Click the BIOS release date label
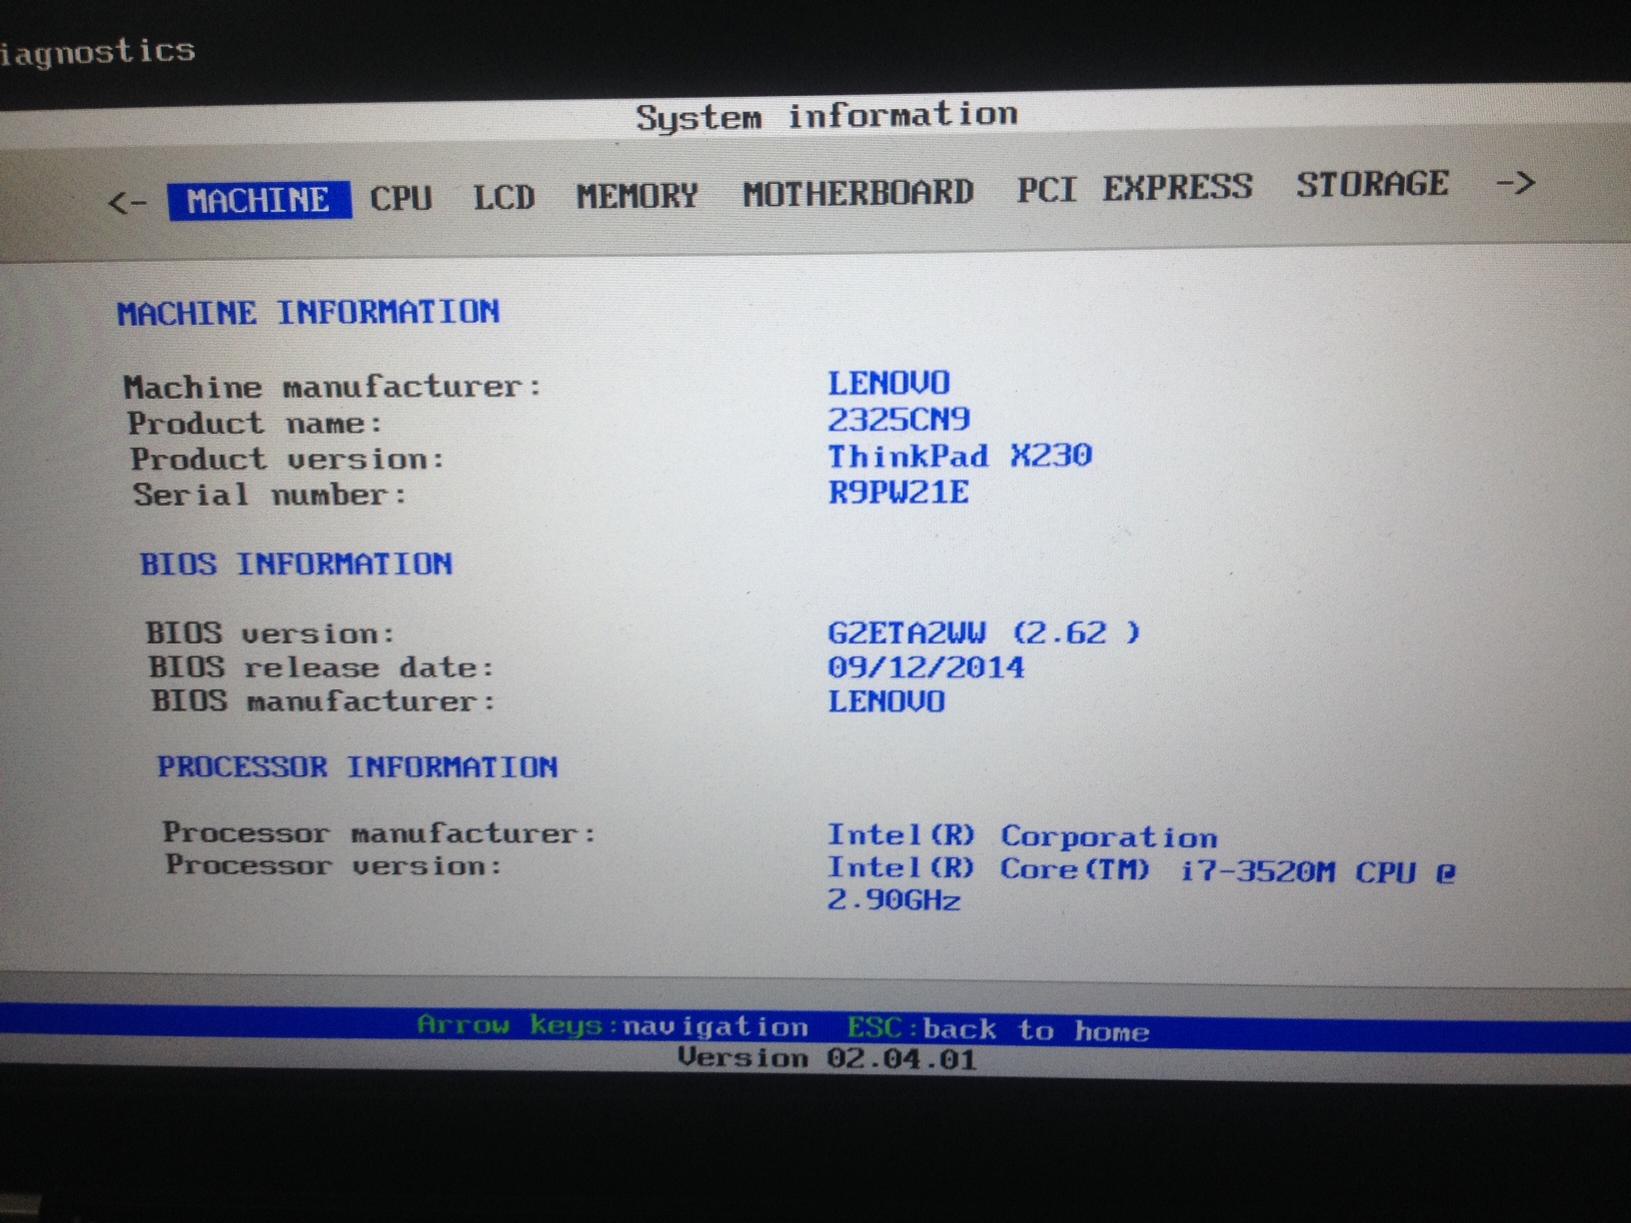 [321, 667]
